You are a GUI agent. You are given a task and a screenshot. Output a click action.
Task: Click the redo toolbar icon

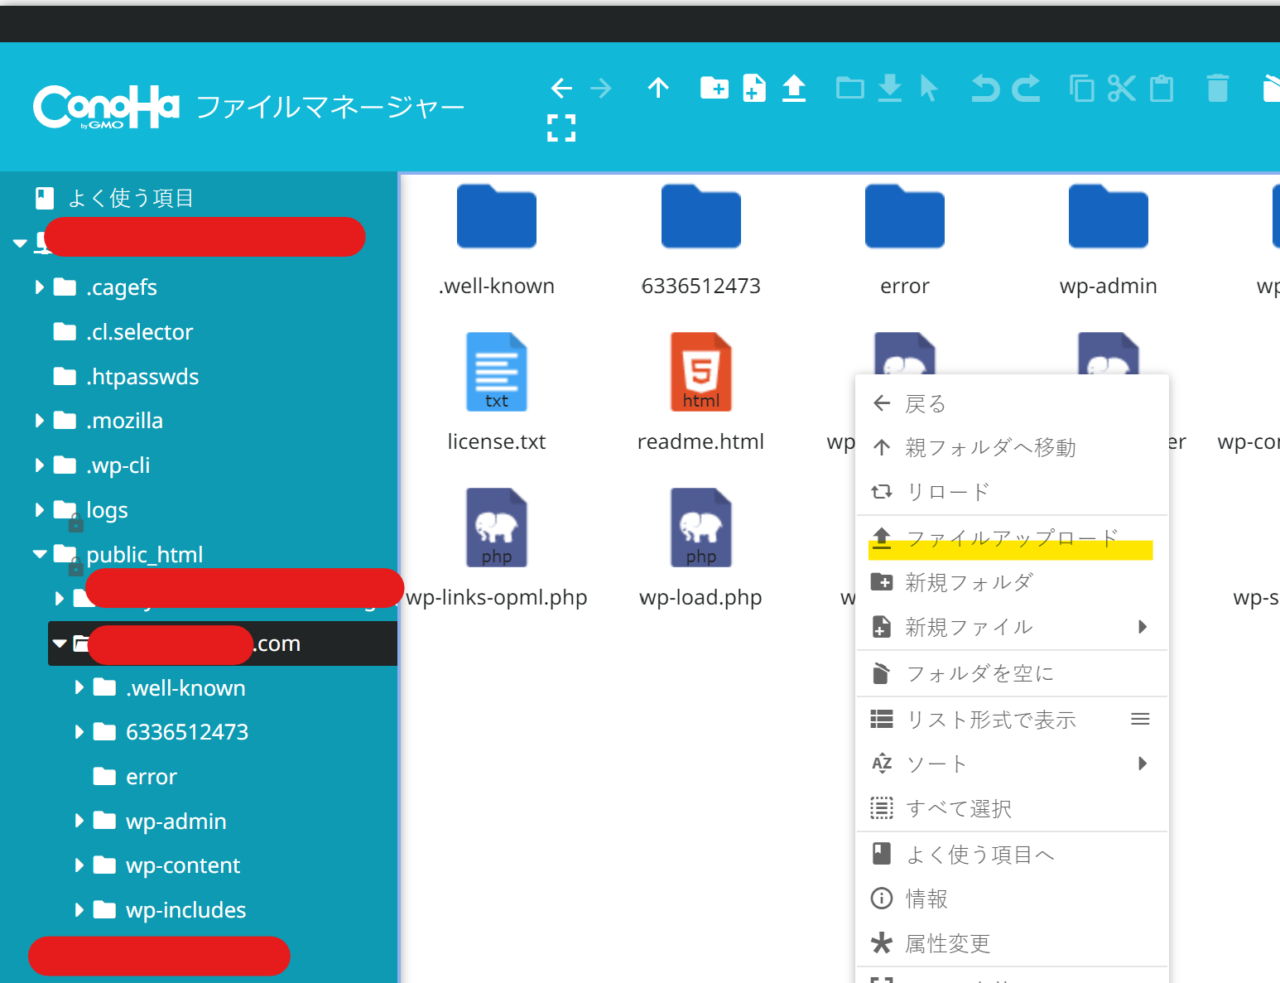[x=1026, y=88]
